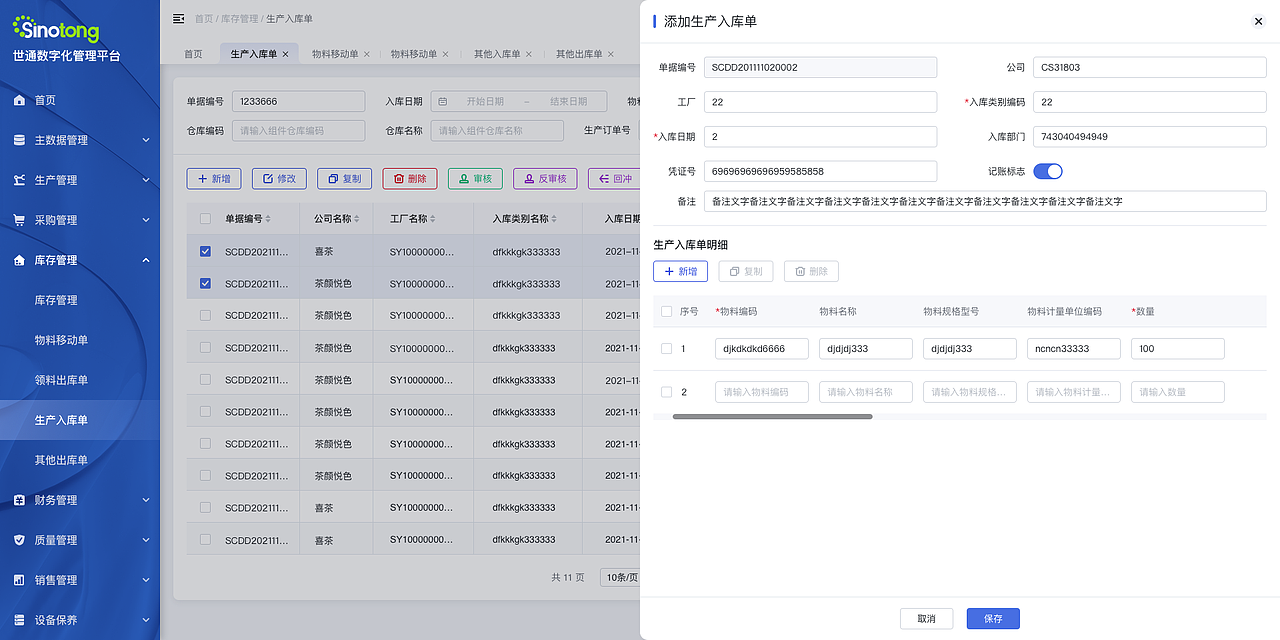The image size is (1280, 640).
Task: Collapse the 库存管理 menu chevron
Action: (x=146, y=260)
